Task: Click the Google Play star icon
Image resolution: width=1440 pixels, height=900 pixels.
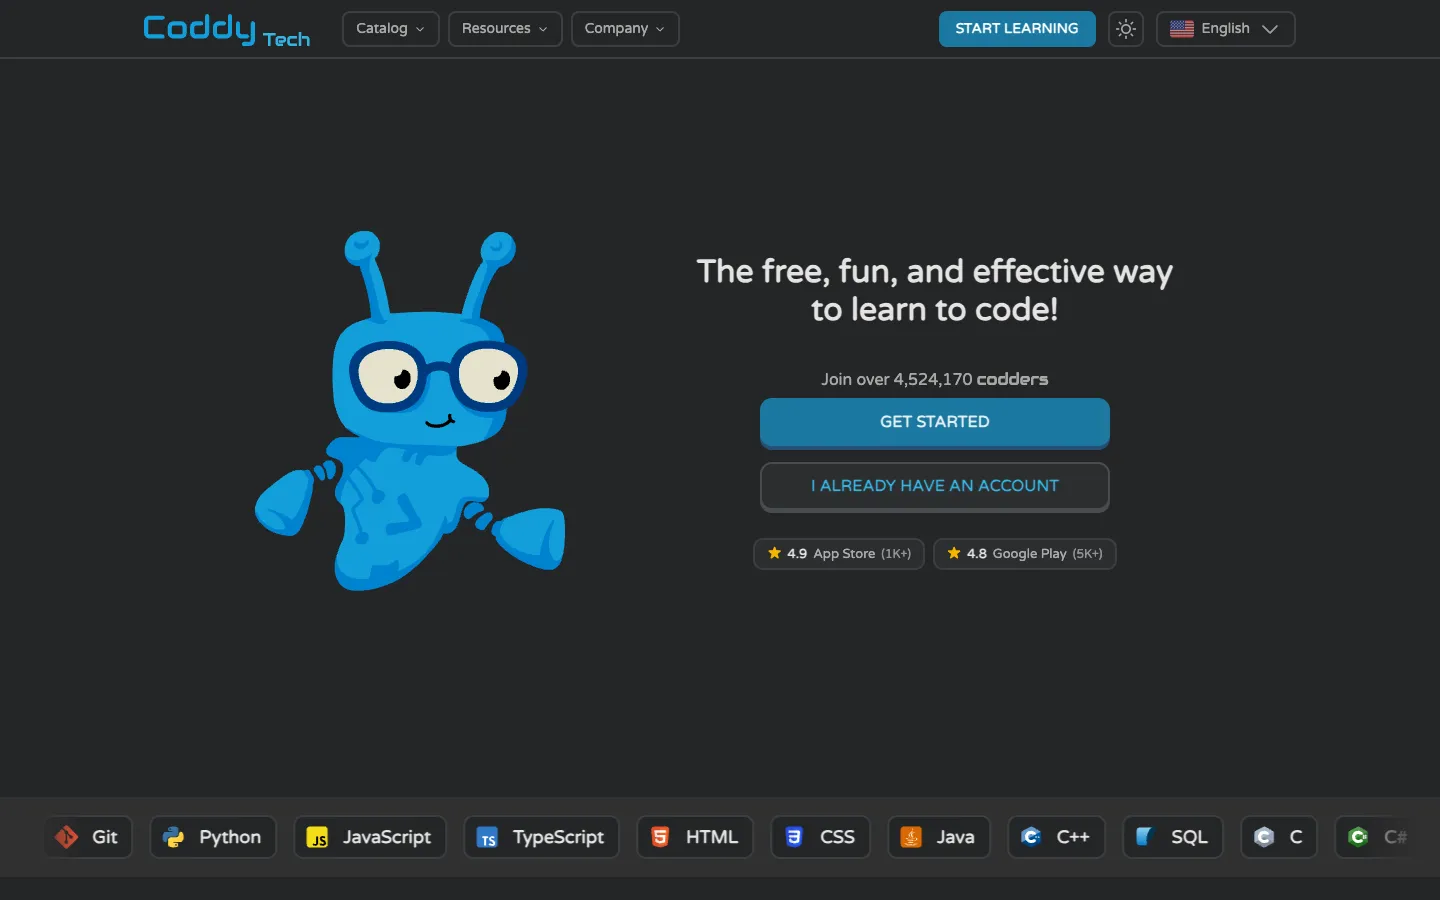Action: coord(954,553)
